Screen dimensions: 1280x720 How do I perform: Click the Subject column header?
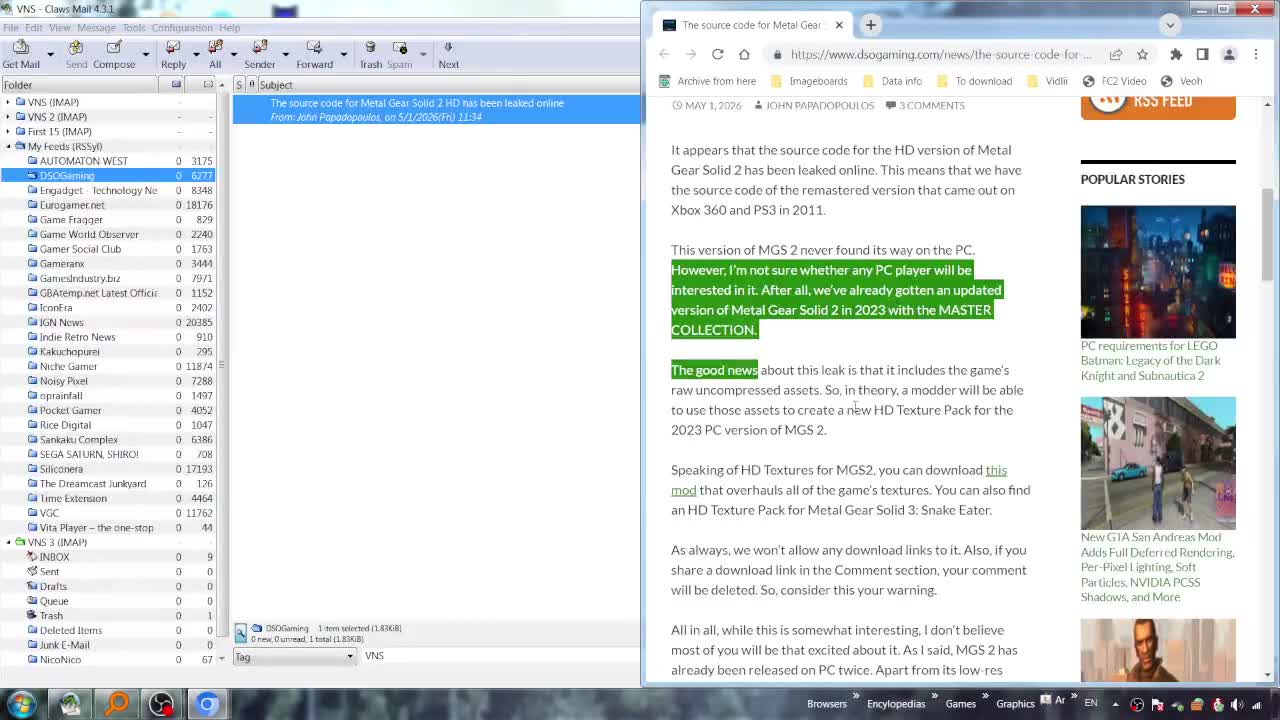(x=448, y=85)
